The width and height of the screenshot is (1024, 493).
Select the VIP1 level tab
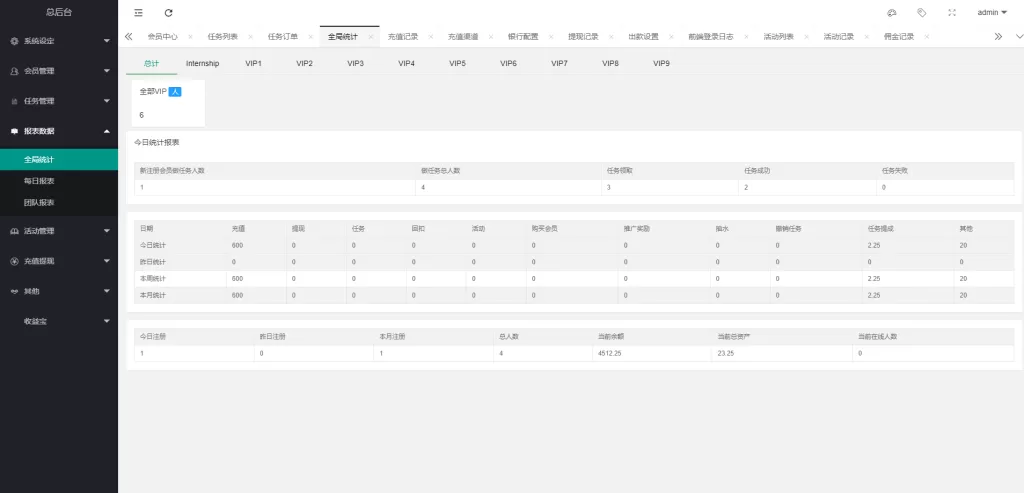pos(253,64)
